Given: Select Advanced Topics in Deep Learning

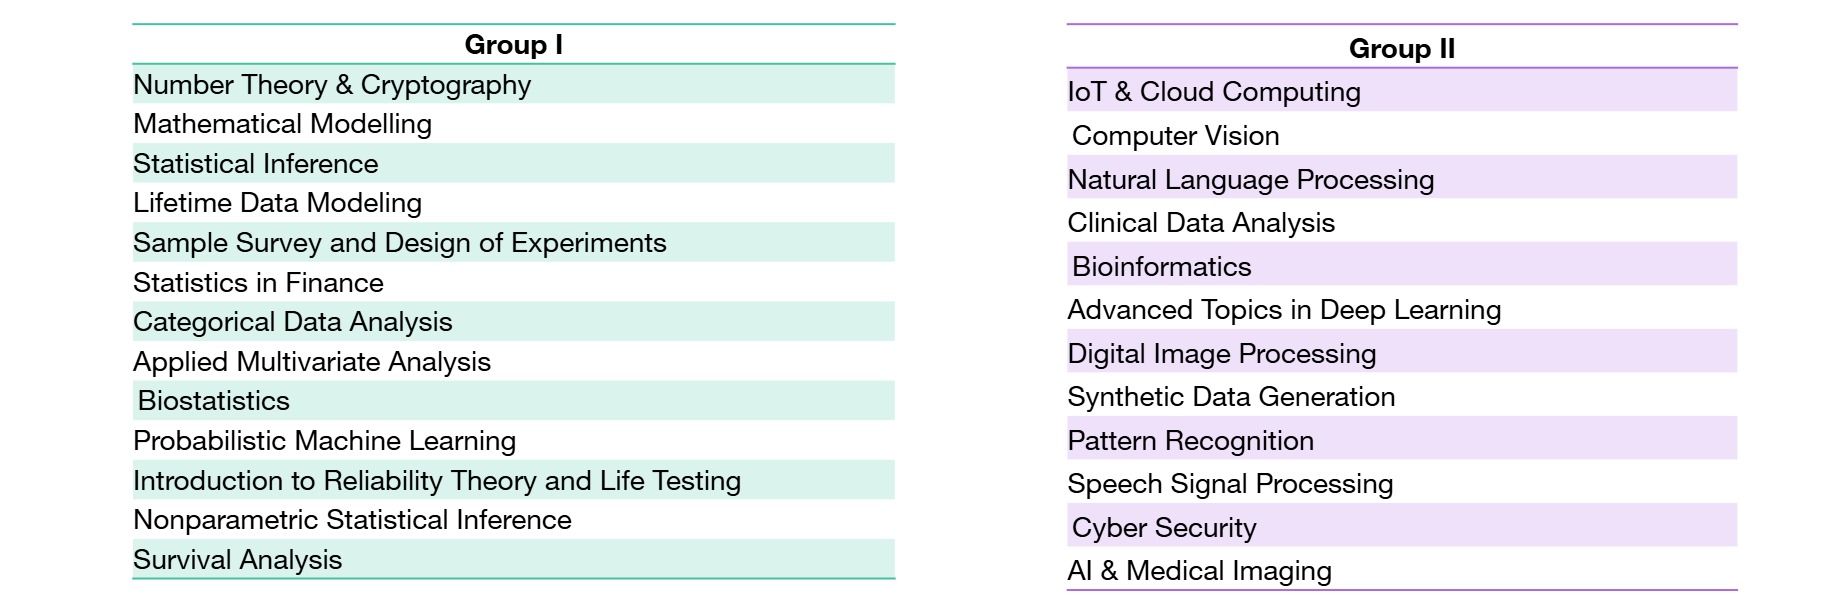Looking at the screenshot, I should point(1284,310).
